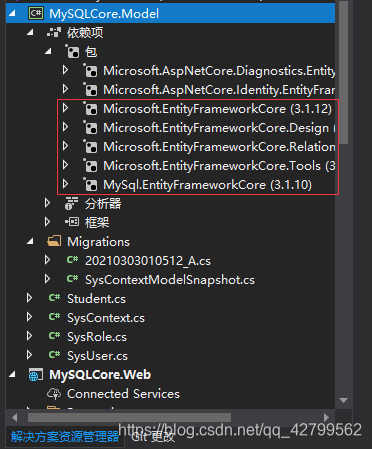Image resolution: width=372 pixels, height=449 pixels.
Task: Click the 框架 frameworks icon
Action: [72, 222]
